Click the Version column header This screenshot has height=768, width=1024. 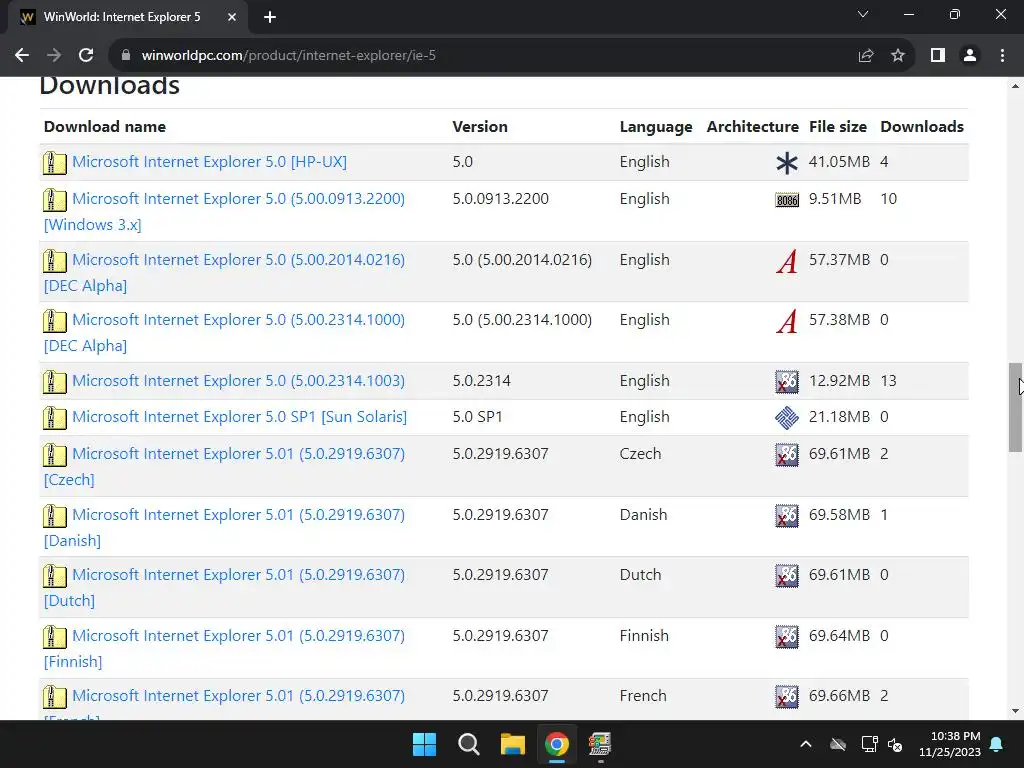click(x=480, y=127)
